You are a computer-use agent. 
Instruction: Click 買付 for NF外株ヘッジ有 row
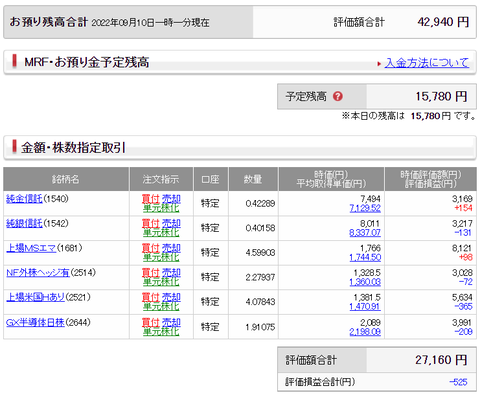tap(151, 273)
